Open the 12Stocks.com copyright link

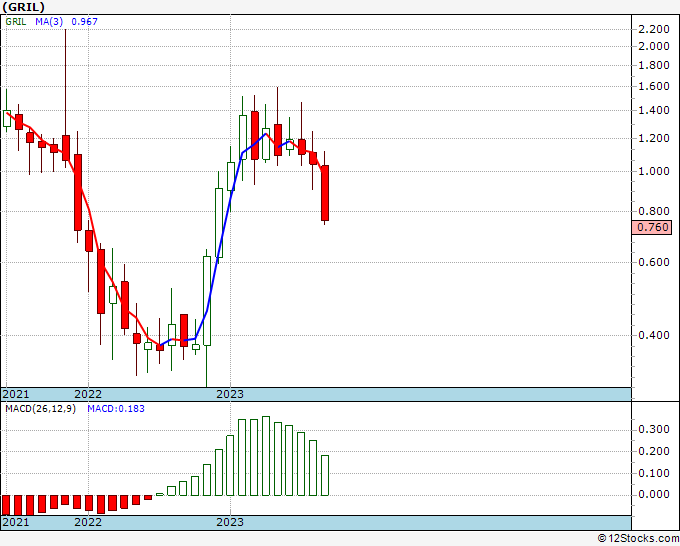click(x=638, y=539)
